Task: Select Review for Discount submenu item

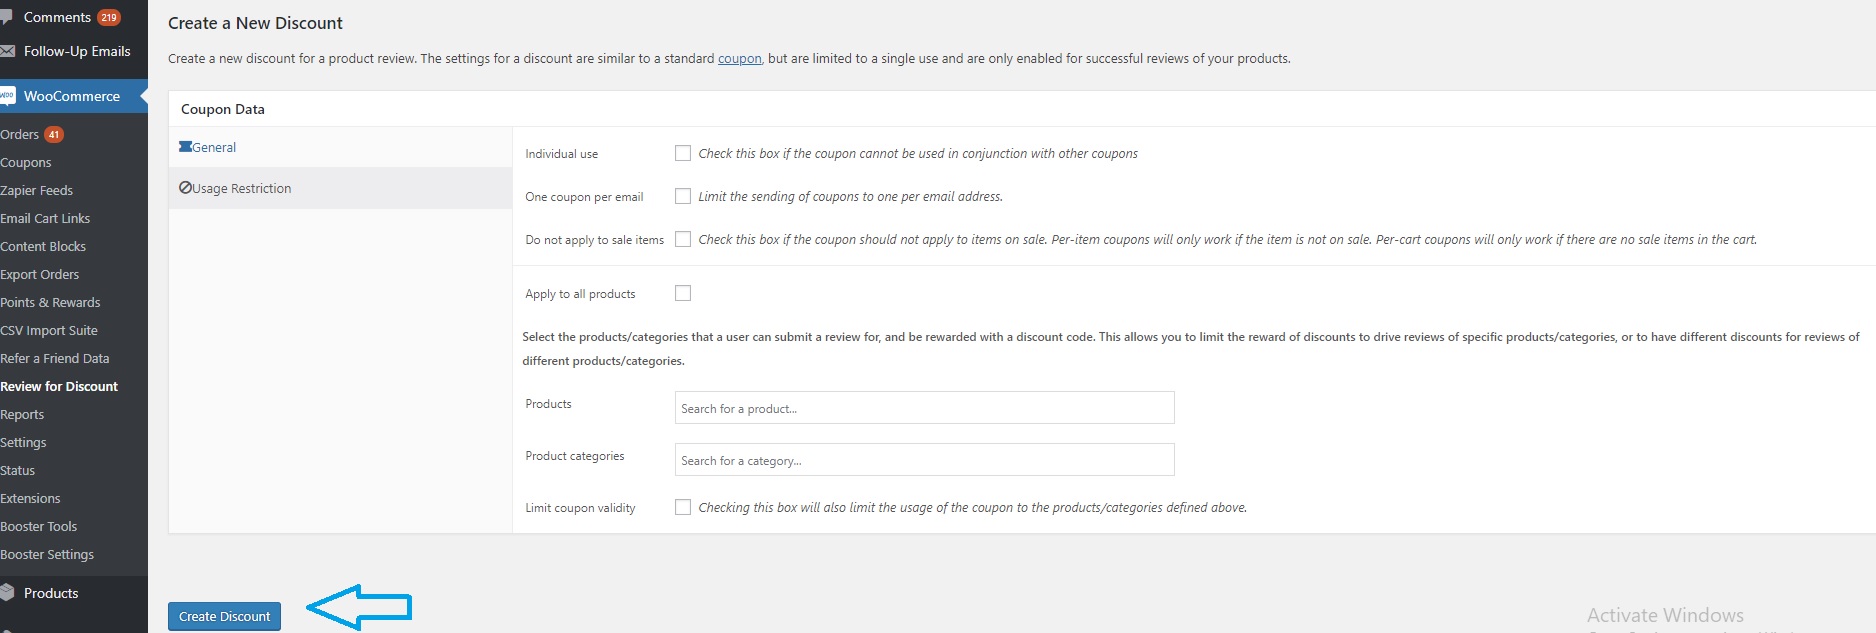Action: [59, 386]
